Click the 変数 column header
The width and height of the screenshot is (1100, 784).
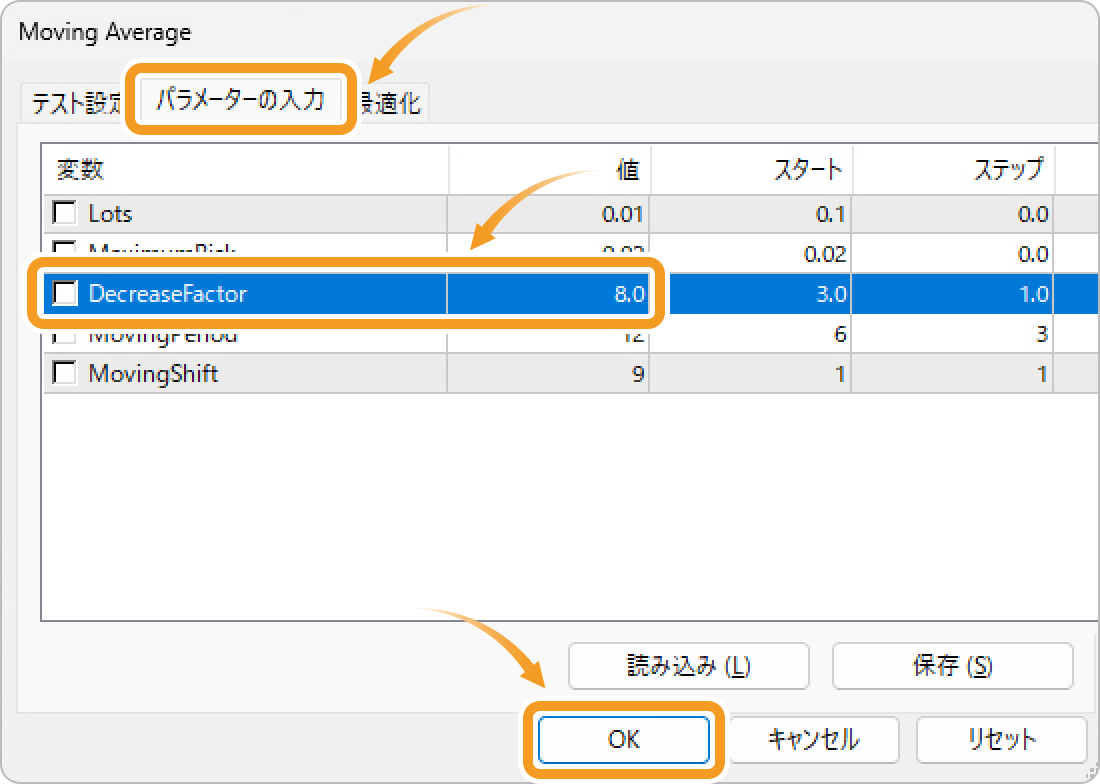click(246, 169)
